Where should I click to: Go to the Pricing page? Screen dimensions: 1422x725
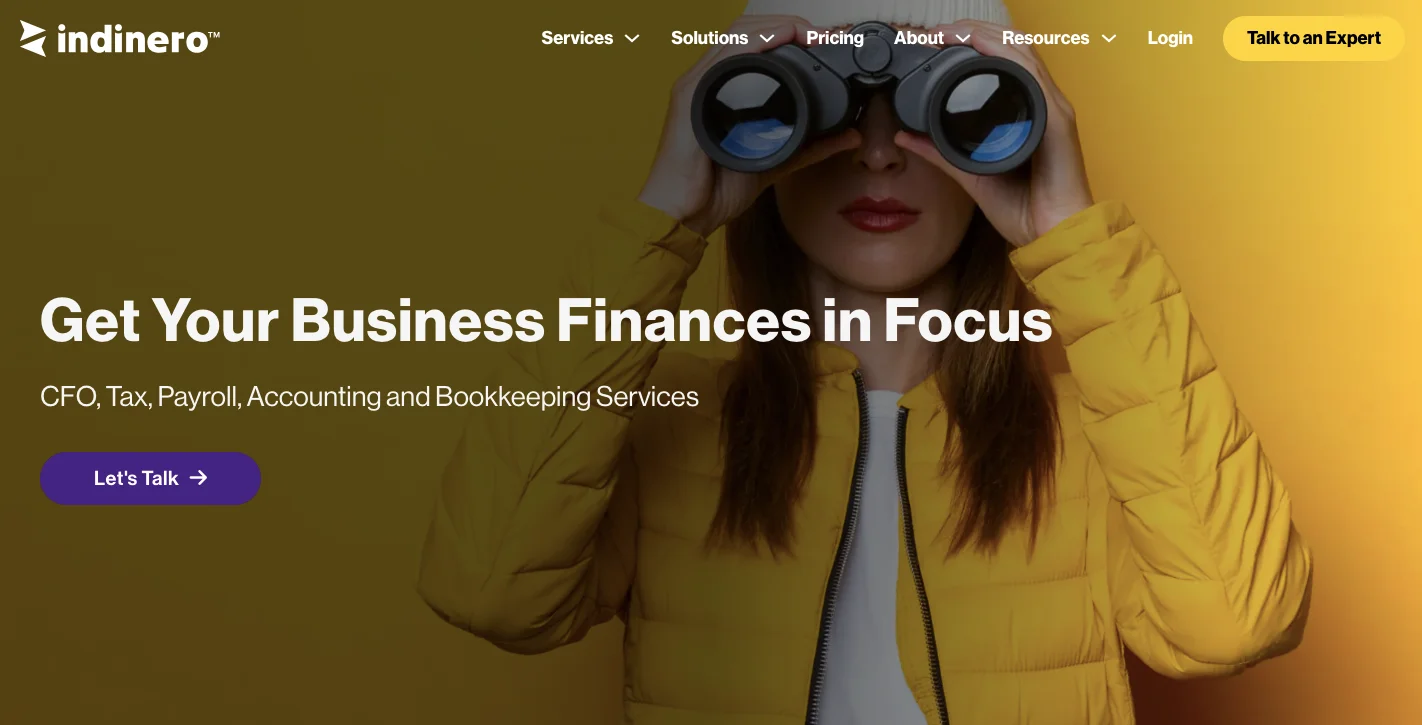pos(835,38)
